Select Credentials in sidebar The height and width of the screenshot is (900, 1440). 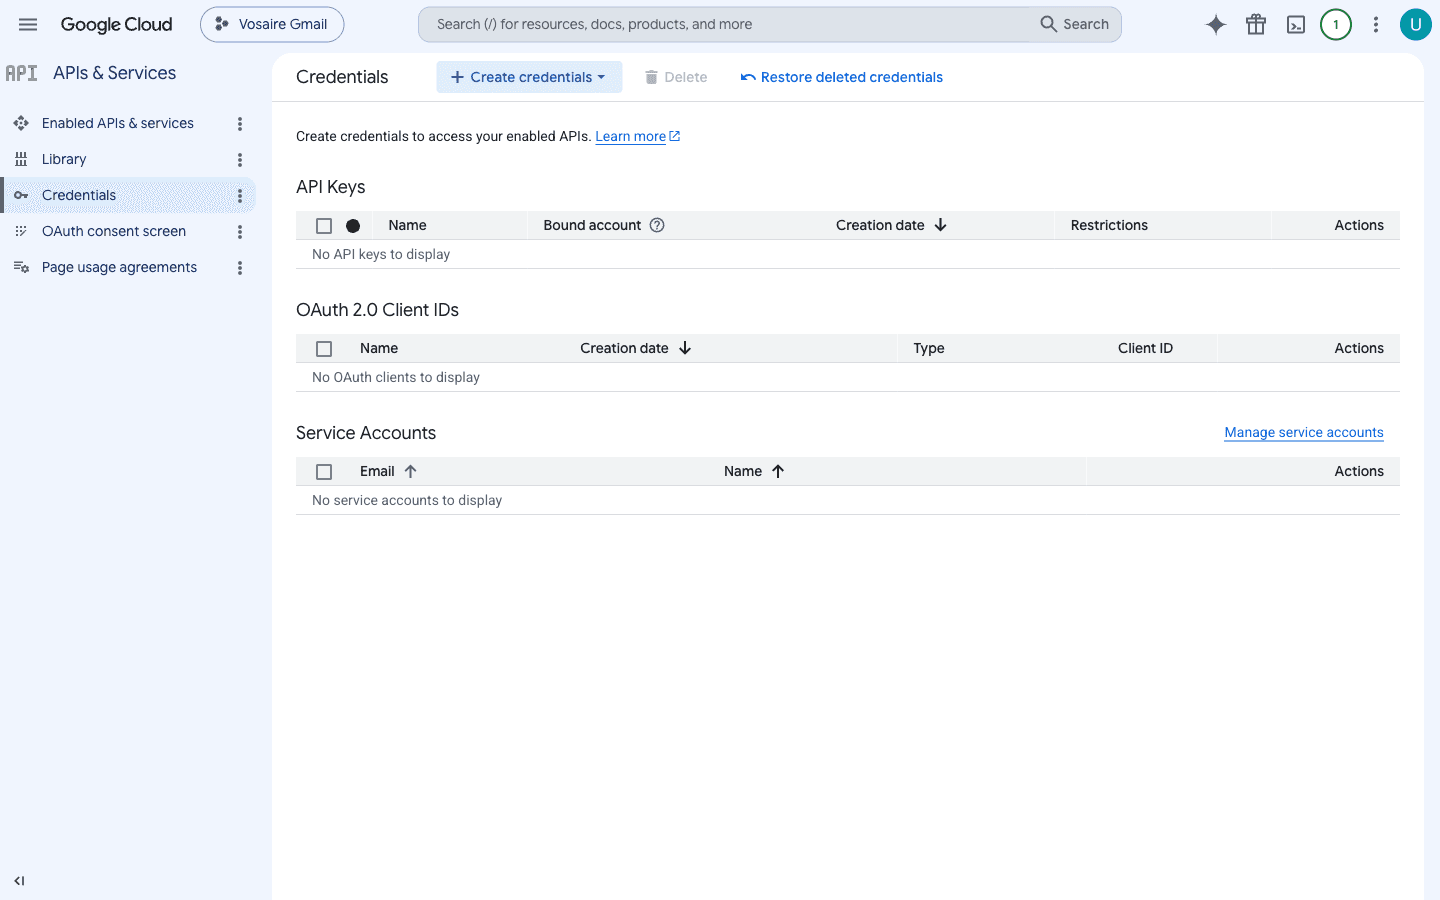(x=79, y=195)
